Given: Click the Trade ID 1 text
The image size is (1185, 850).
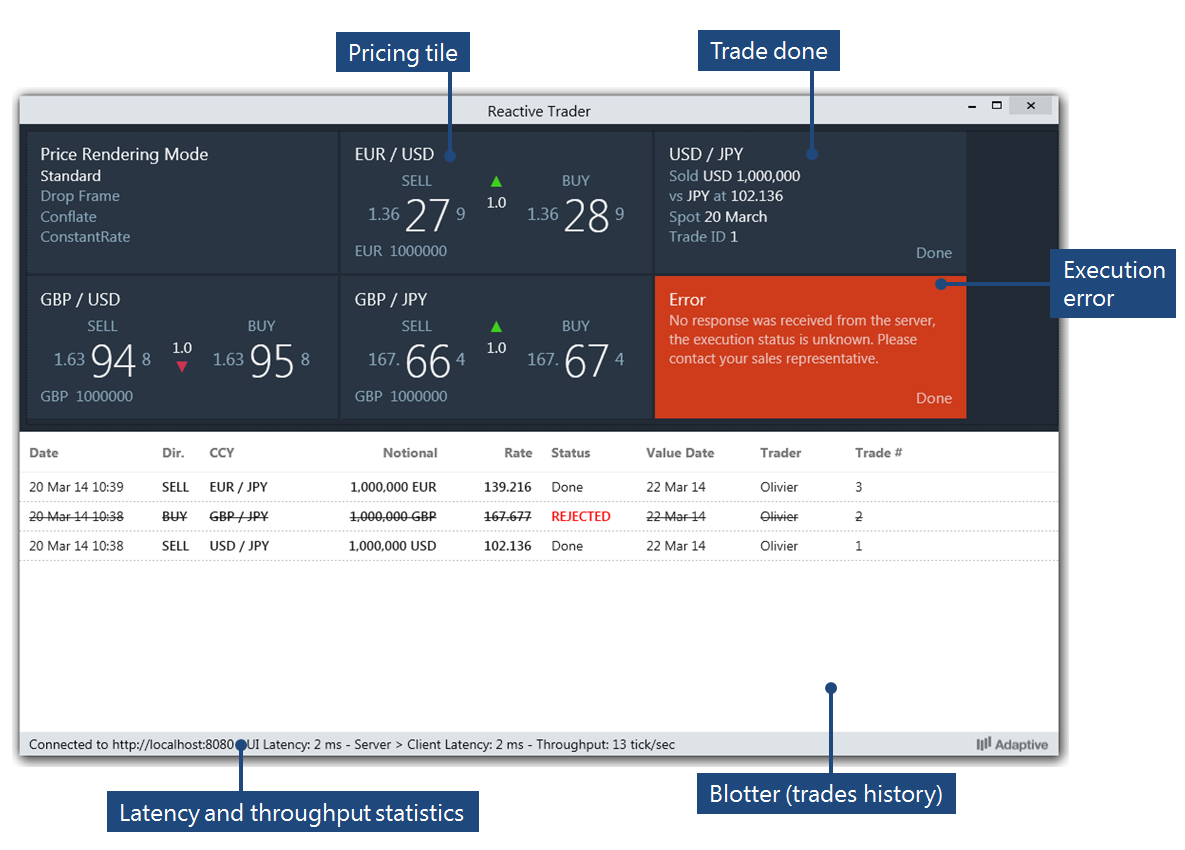Looking at the screenshot, I should click(x=703, y=237).
